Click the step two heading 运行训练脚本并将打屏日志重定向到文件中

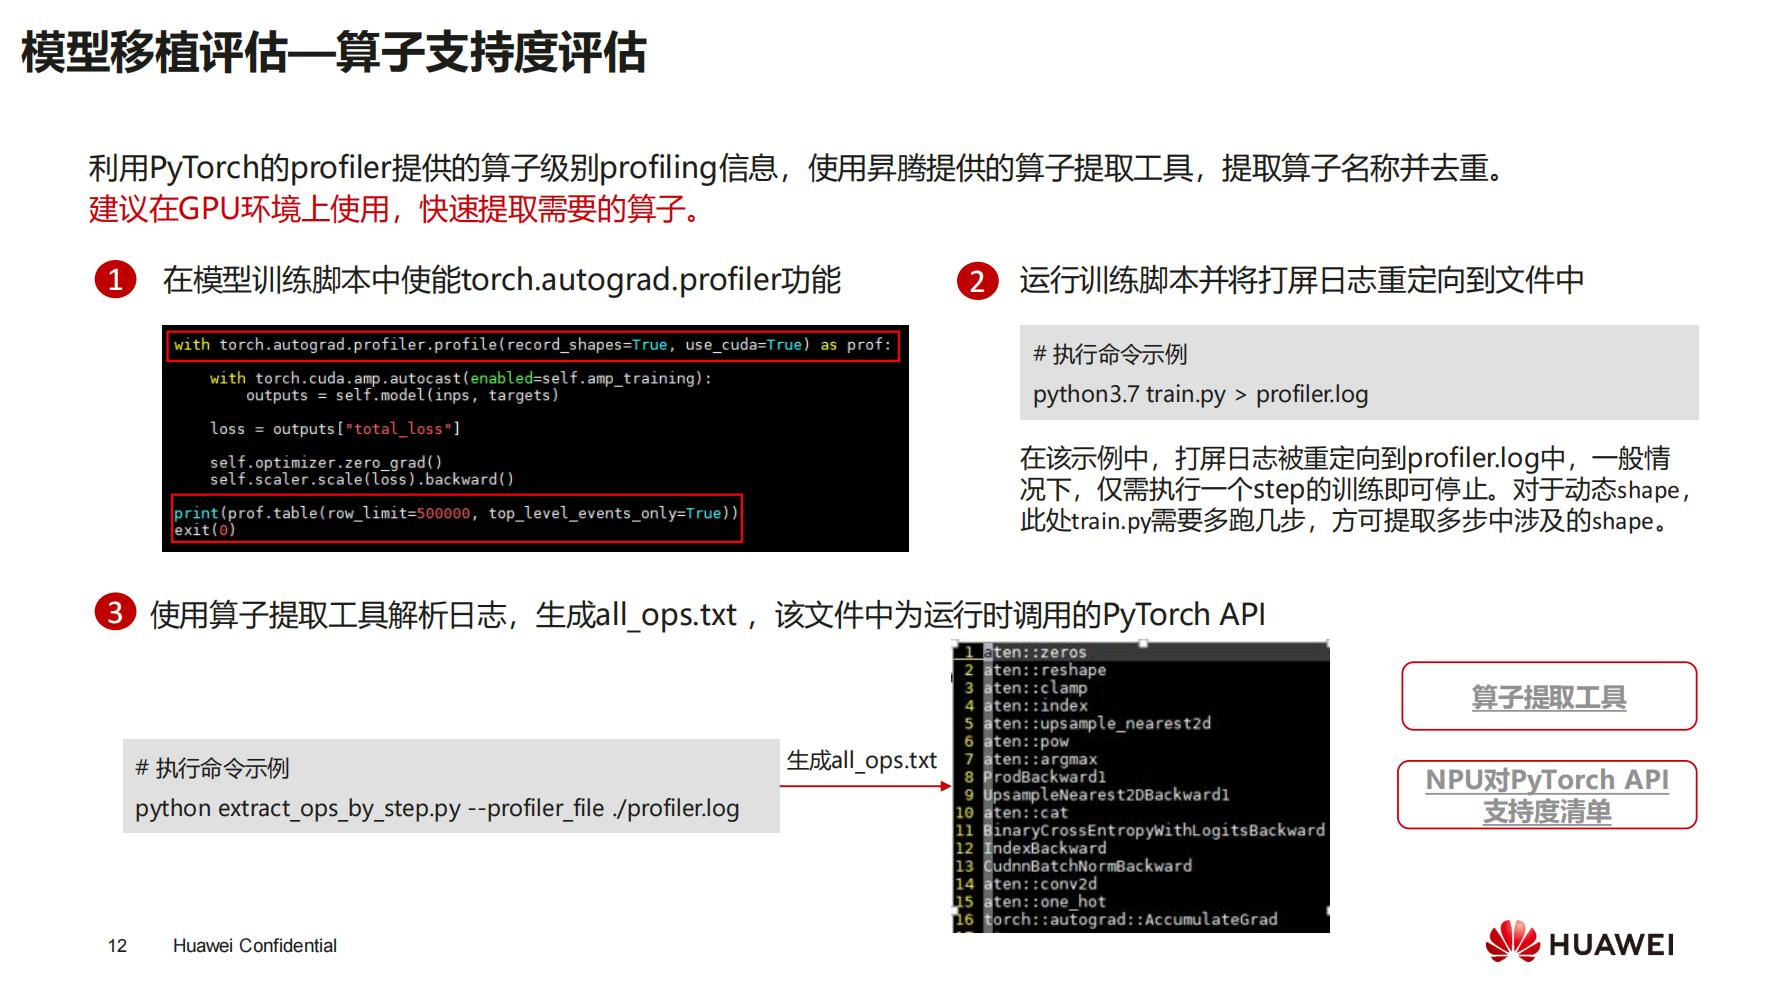click(1302, 280)
